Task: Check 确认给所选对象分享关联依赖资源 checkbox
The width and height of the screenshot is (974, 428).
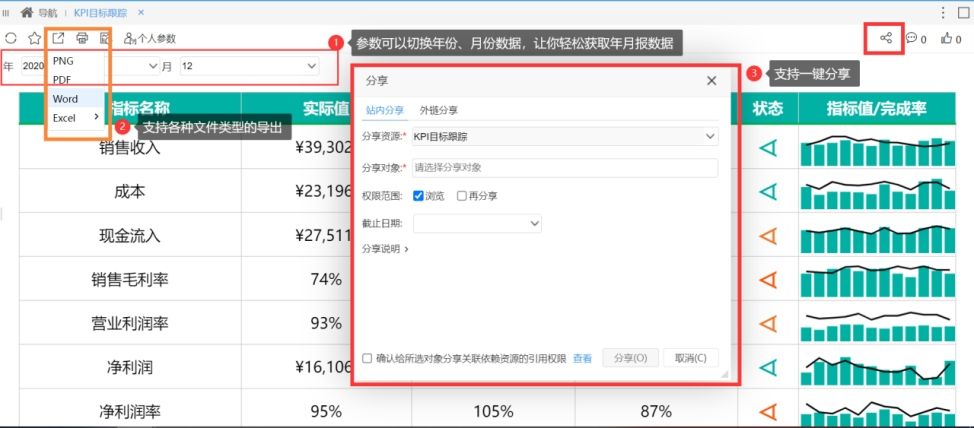Action: (x=367, y=358)
